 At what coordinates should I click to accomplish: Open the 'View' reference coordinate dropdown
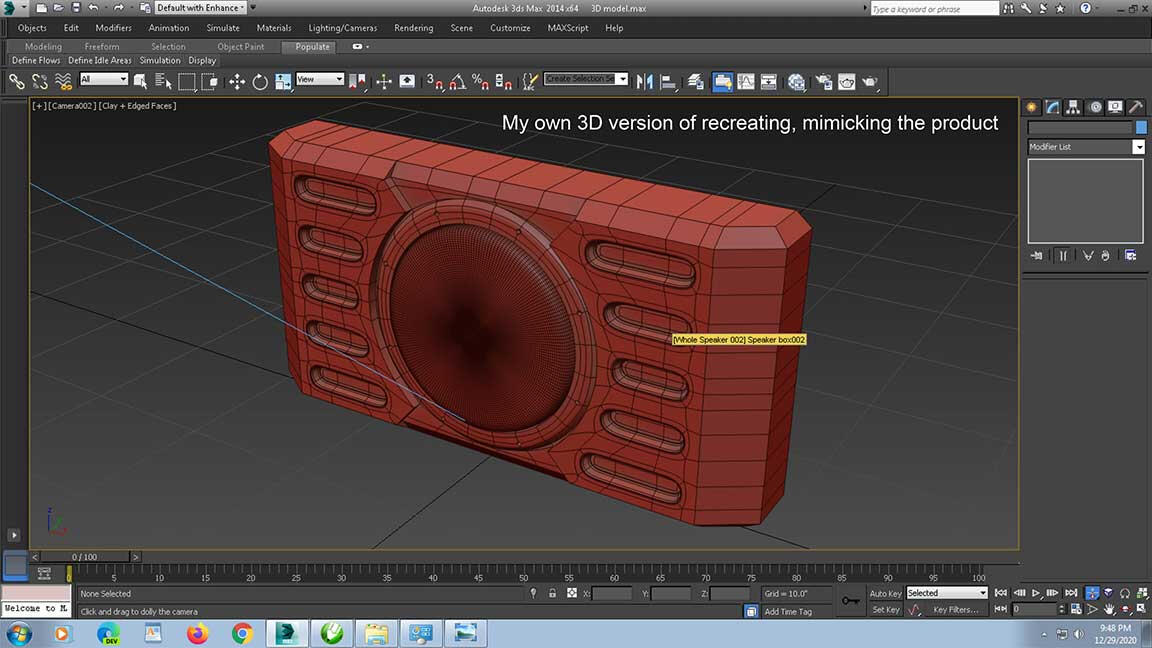[320, 79]
